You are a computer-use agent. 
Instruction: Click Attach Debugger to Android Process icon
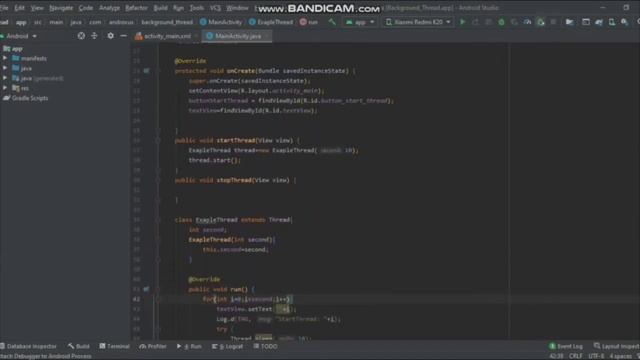[x=540, y=22]
